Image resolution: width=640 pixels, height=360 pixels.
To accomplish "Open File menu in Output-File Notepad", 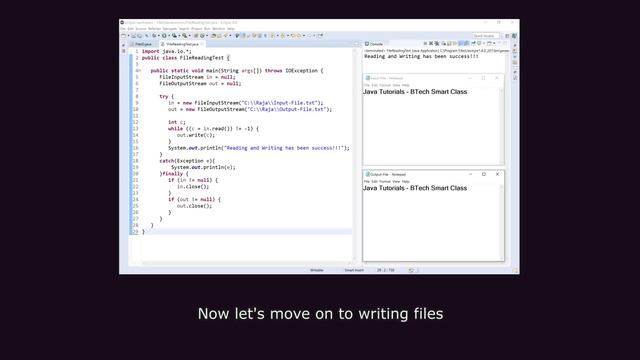I will tap(367, 181).
